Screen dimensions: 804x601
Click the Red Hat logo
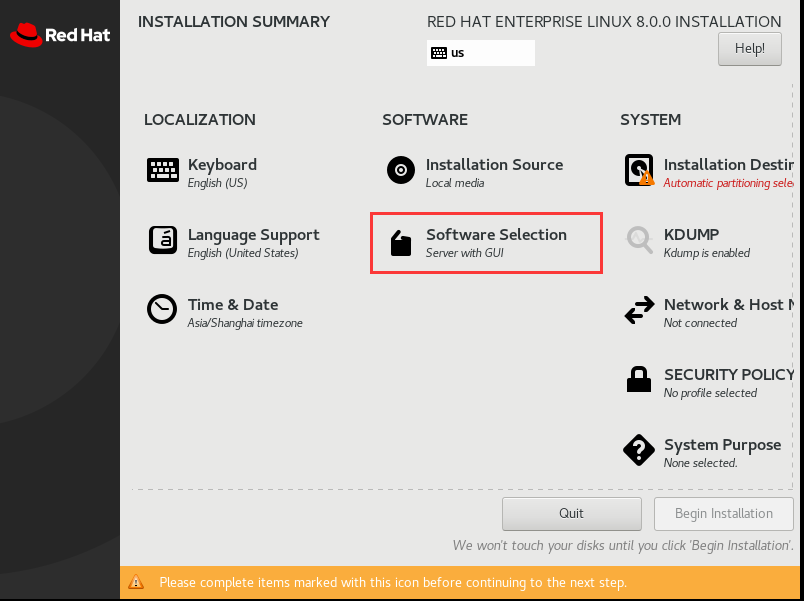(60, 35)
